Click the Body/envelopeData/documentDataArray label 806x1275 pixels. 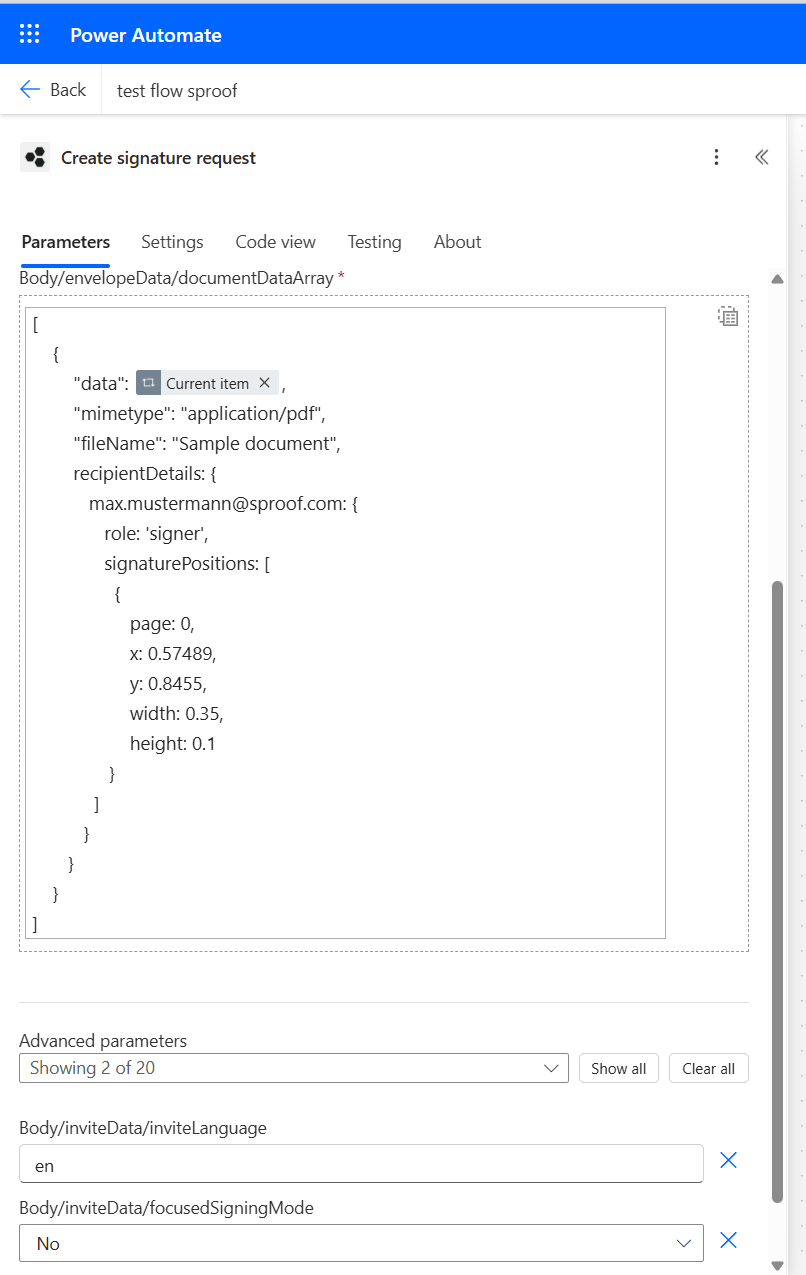(x=176, y=278)
